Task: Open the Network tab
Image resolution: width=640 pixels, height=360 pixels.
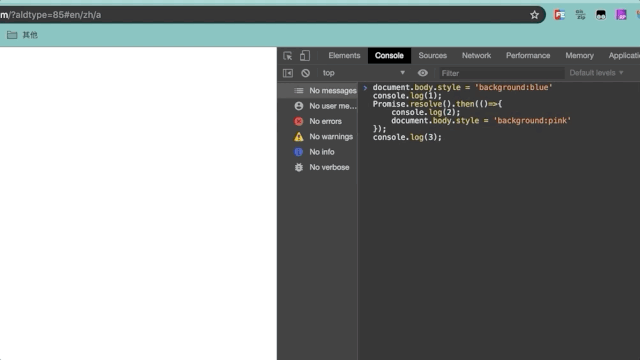Action: [476, 56]
